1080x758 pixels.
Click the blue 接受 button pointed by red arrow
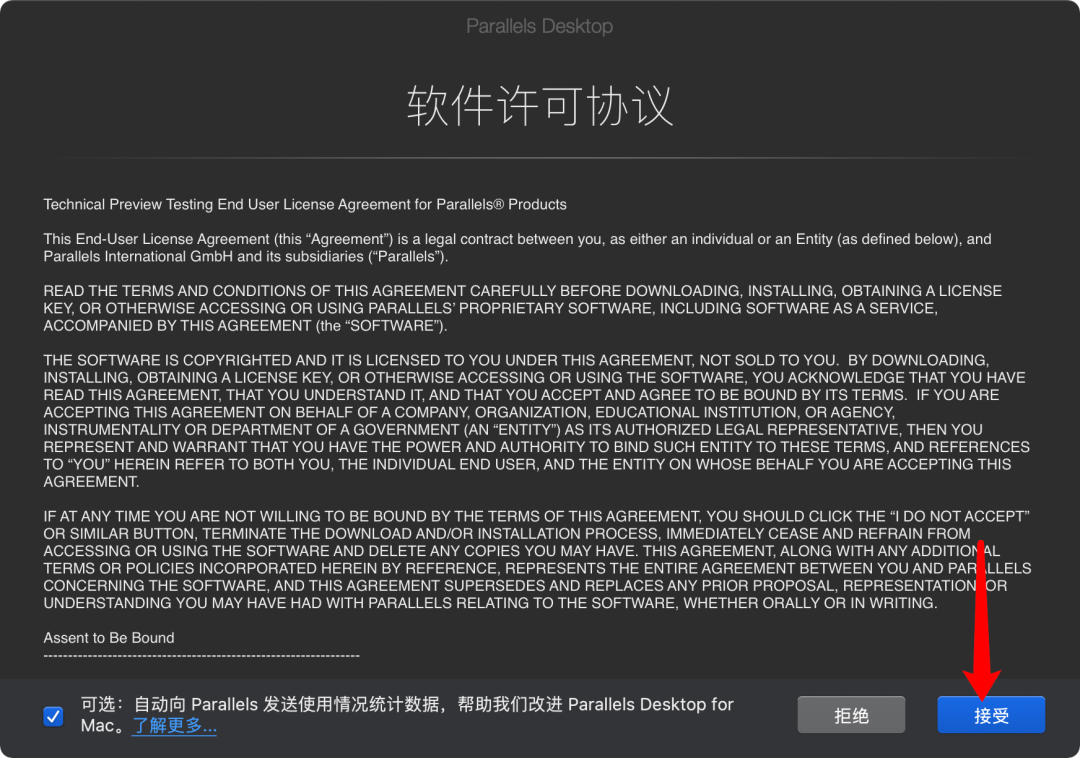click(990, 714)
